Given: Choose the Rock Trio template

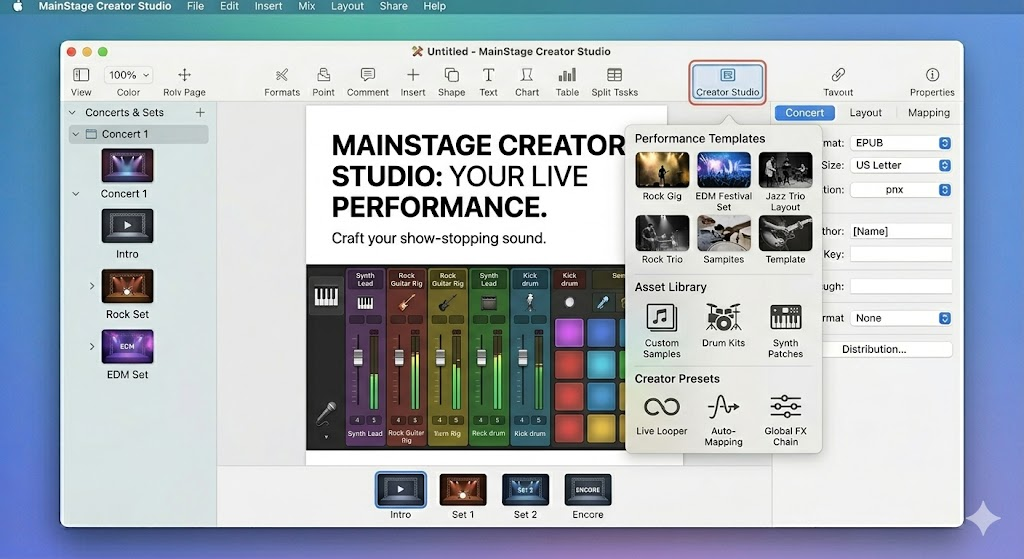Looking at the screenshot, I should pyautogui.click(x=662, y=233).
